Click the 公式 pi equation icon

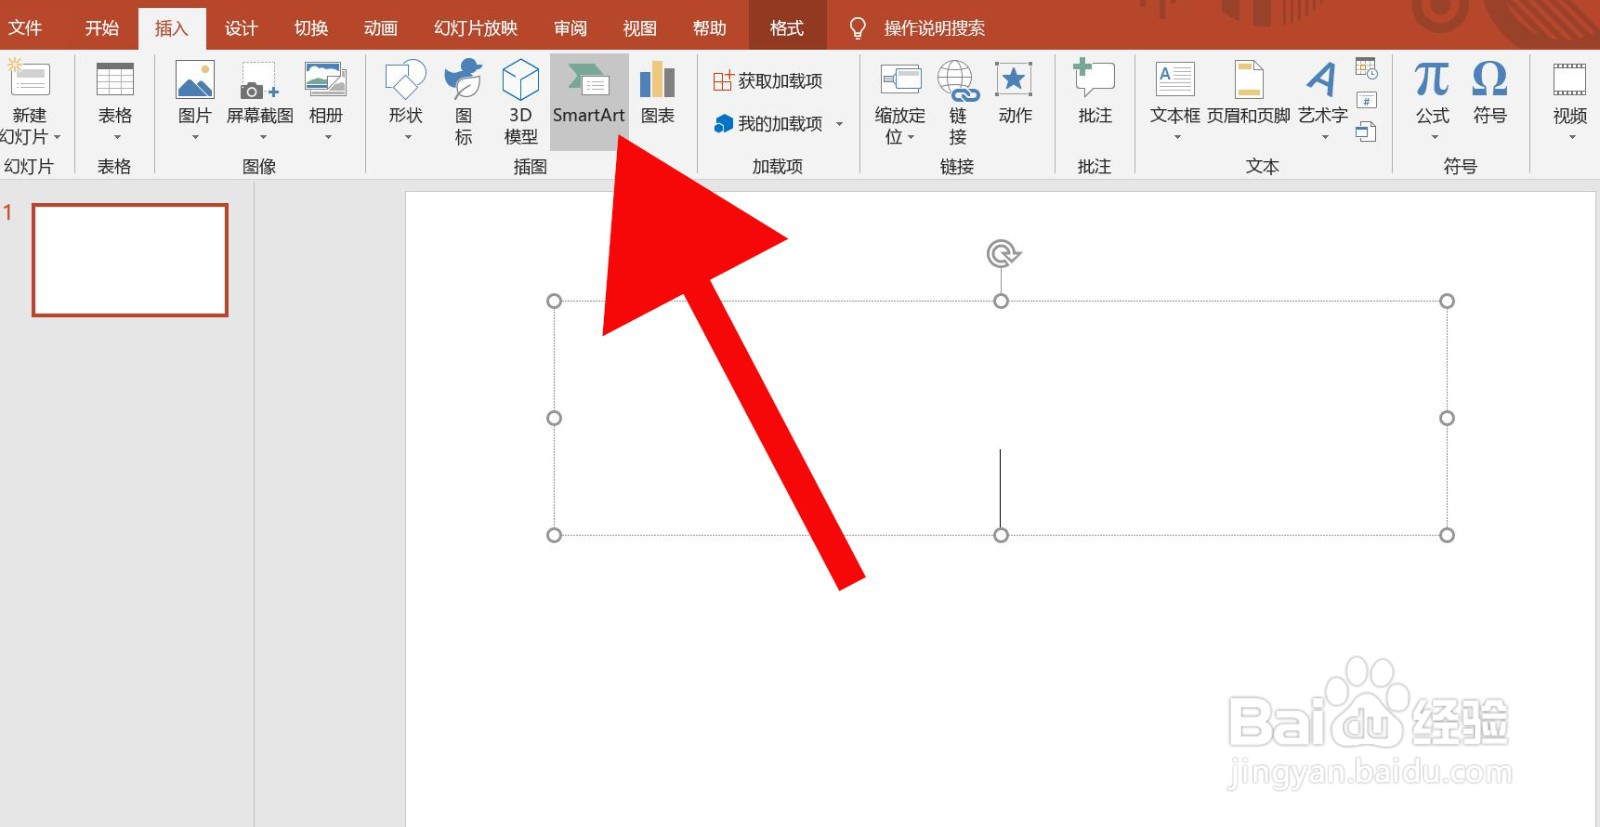tap(1432, 79)
